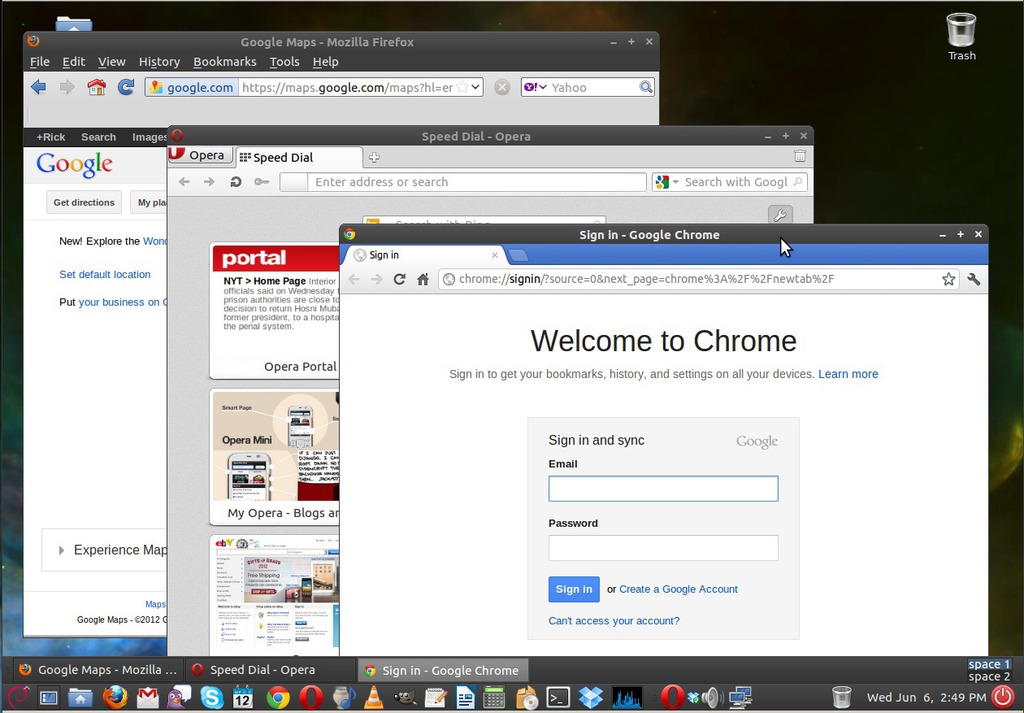Screen dimensions: 1024x713
Task: Open the Debian swirl application menu
Action: (18, 697)
